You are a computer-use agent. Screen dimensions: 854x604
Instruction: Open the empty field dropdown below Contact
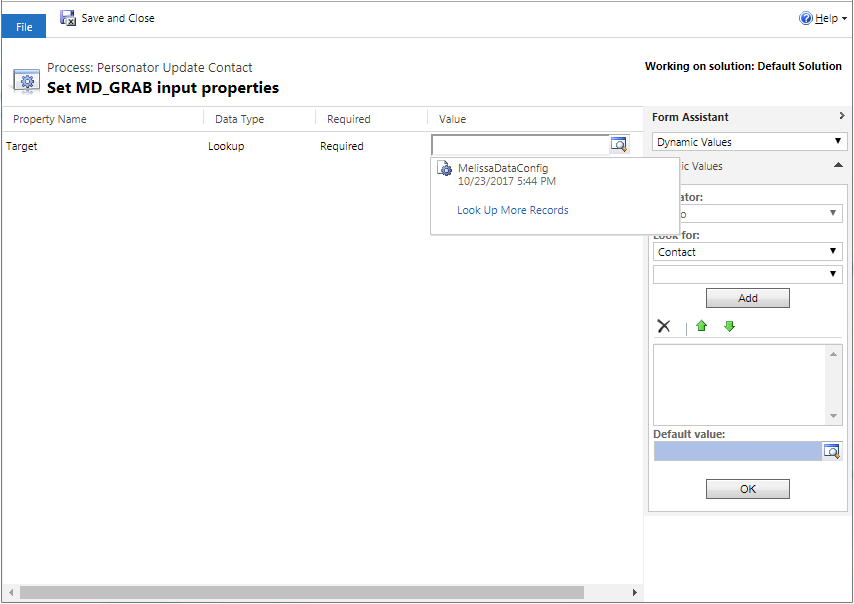tap(747, 274)
